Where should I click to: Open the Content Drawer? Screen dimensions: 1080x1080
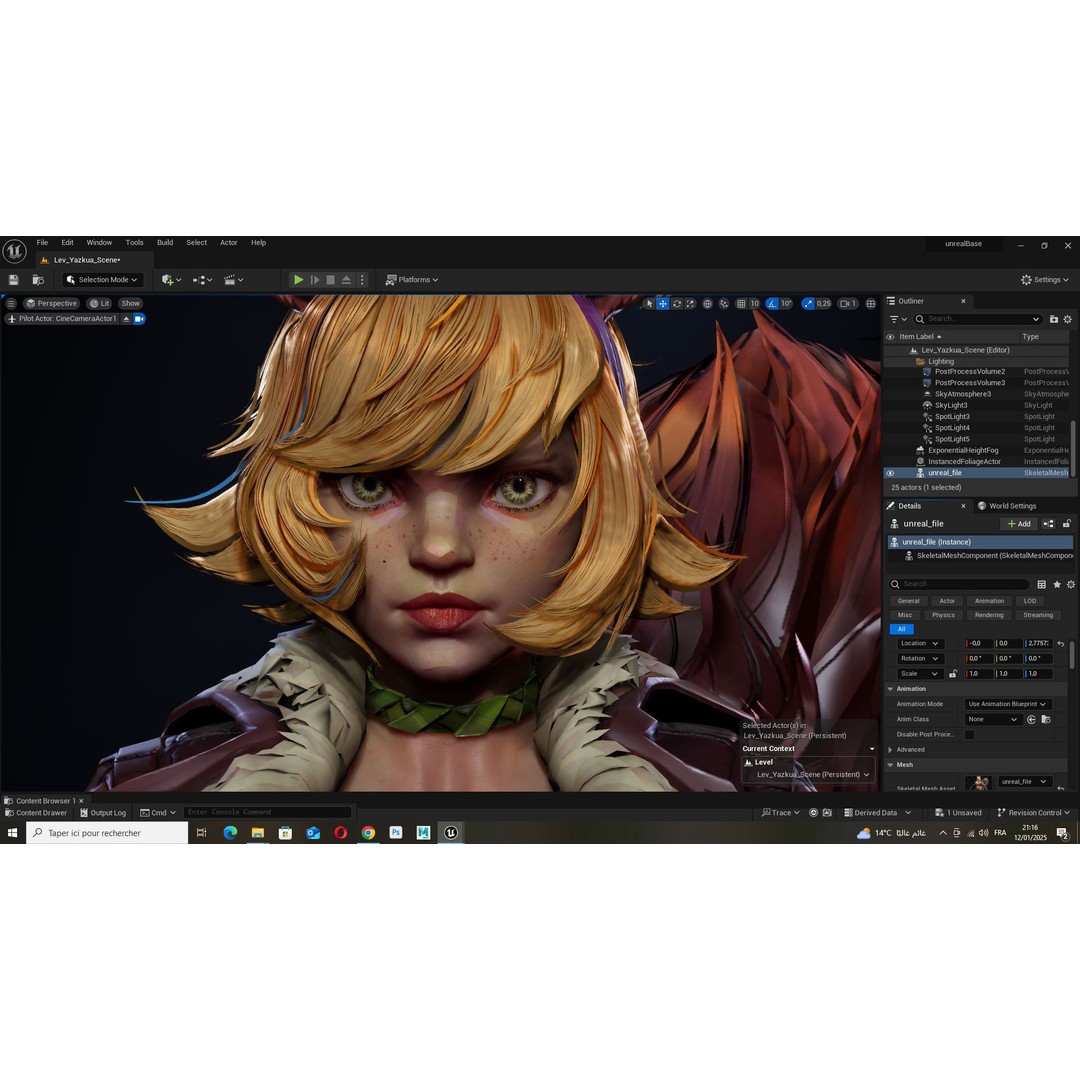36,813
